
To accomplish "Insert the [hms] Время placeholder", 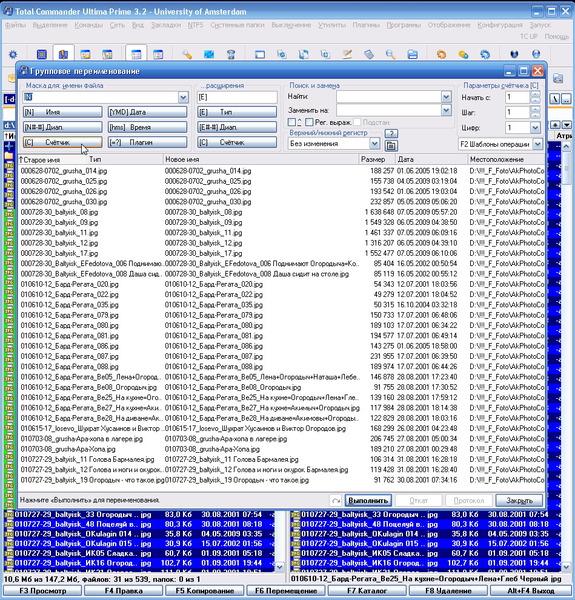I will click(147, 127).
